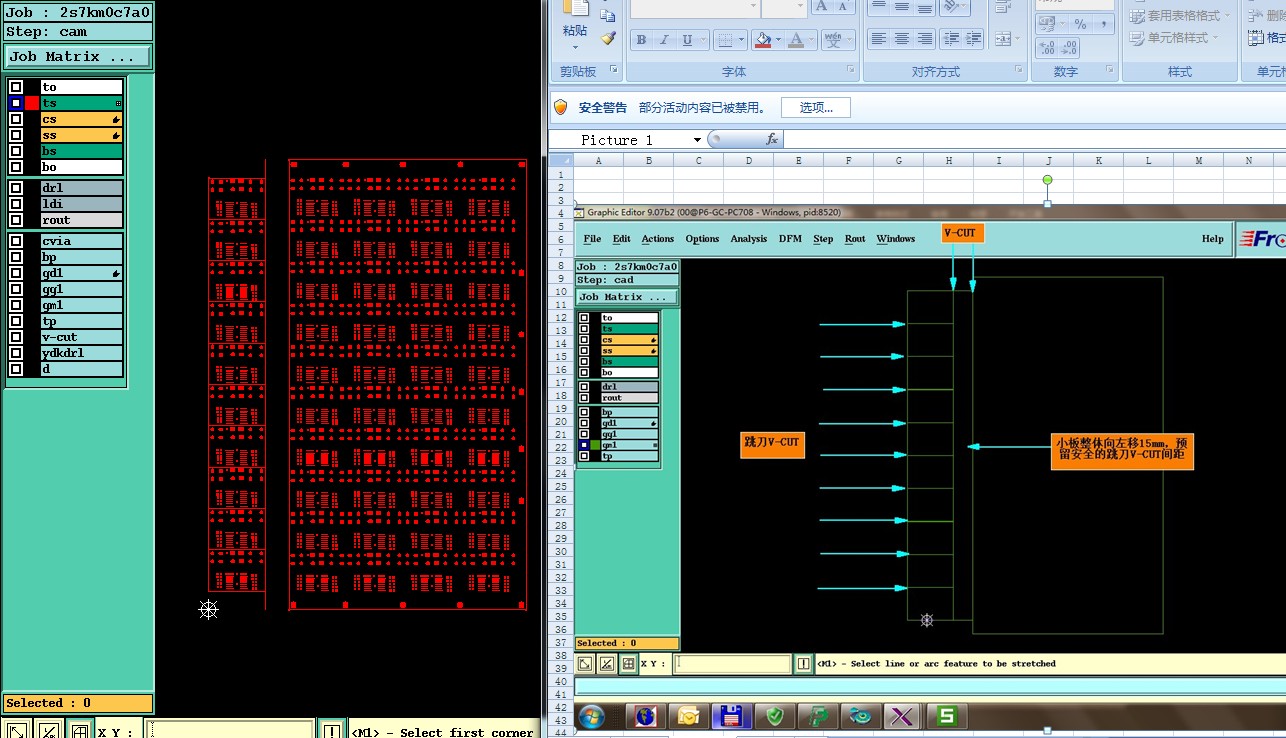
Task: Select column header H in Excel
Action: [949, 160]
